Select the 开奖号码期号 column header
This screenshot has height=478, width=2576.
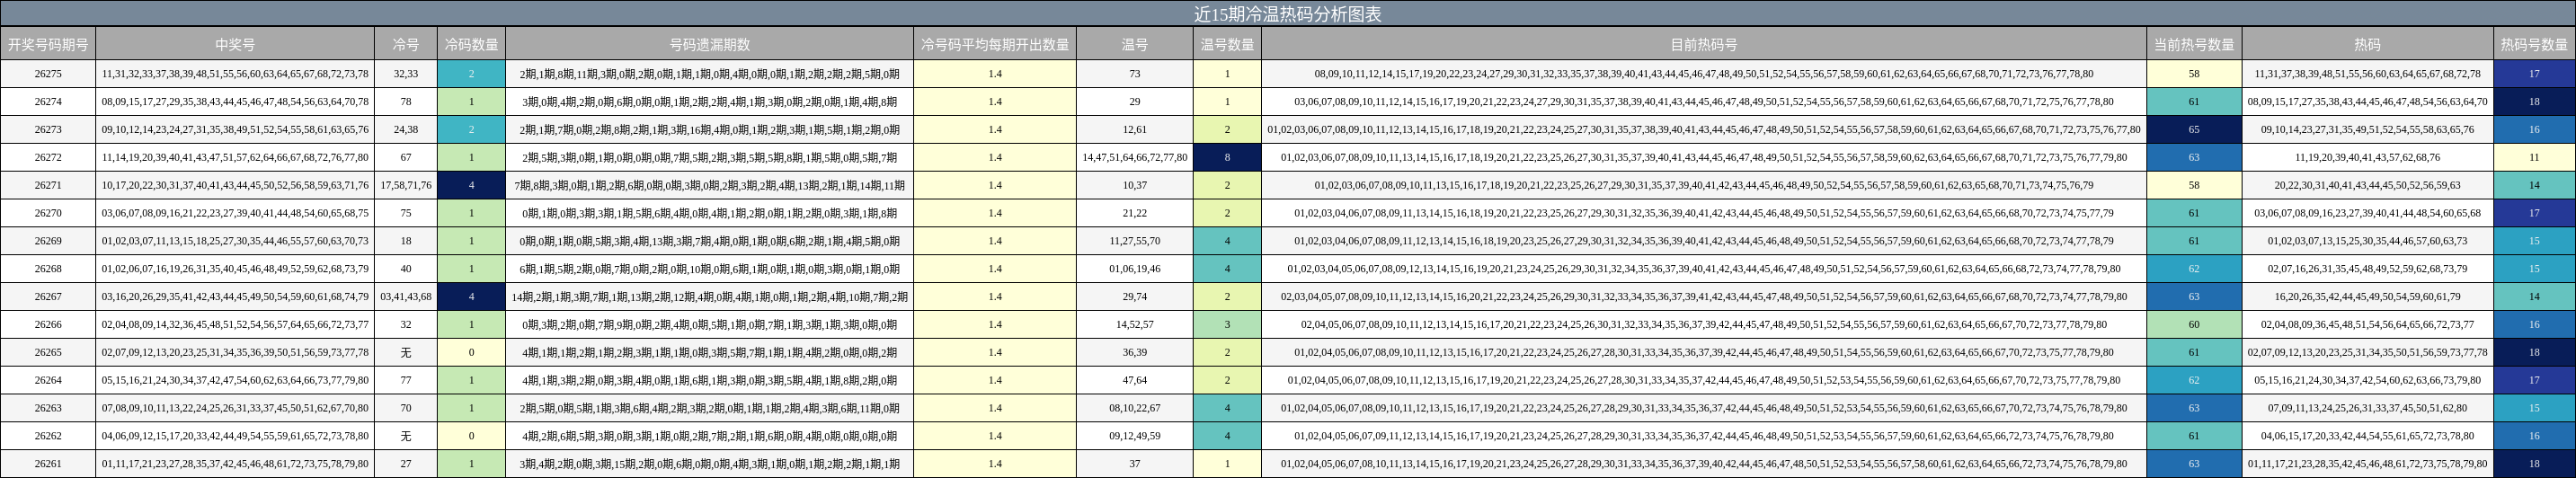[x=48, y=45]
